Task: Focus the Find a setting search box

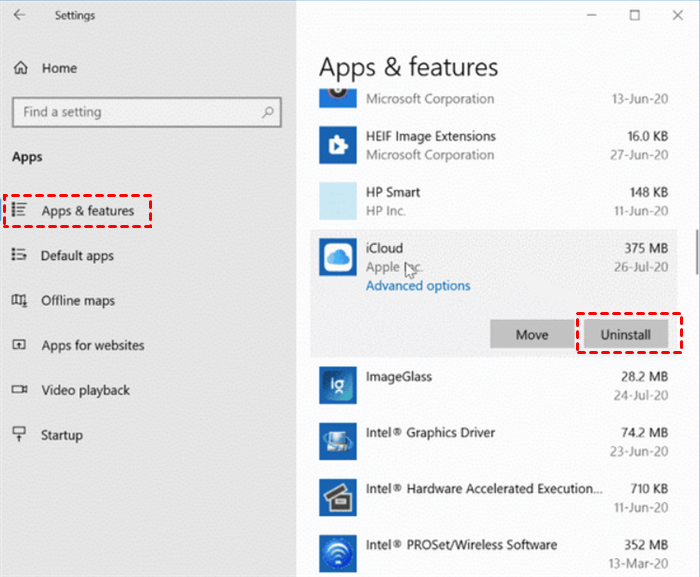Action: pyautogui.click(x=147, y=112)
